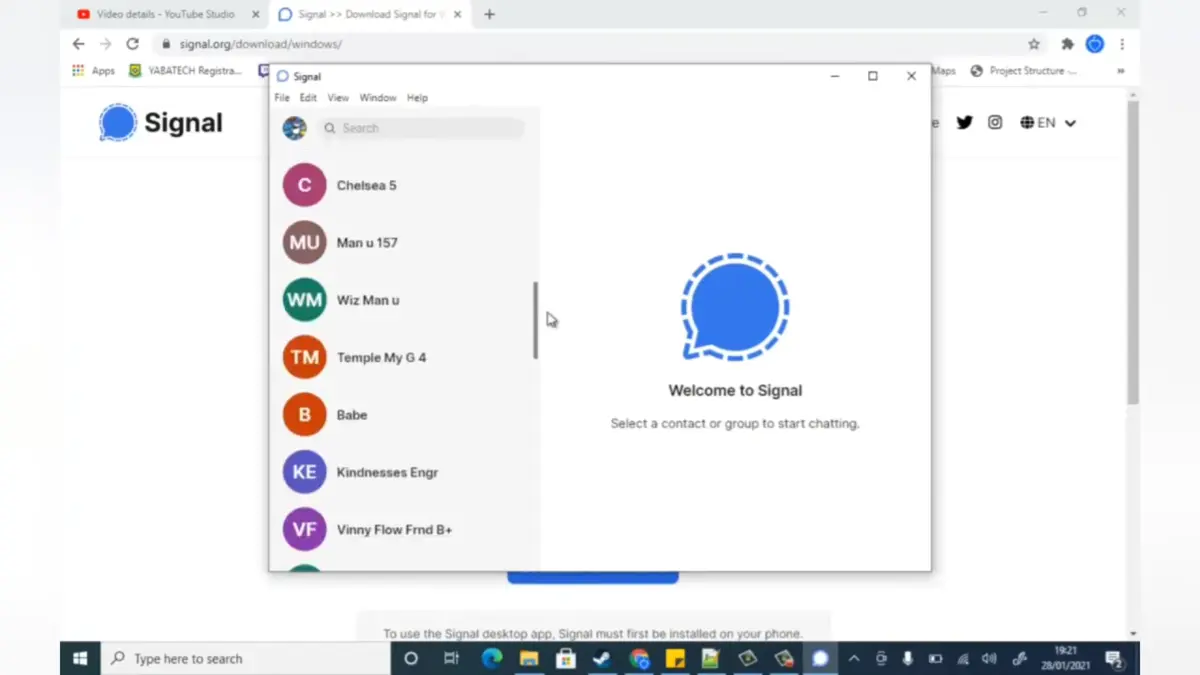
Task: Open the volume control in system tray
Action: [x=989, y=658]
